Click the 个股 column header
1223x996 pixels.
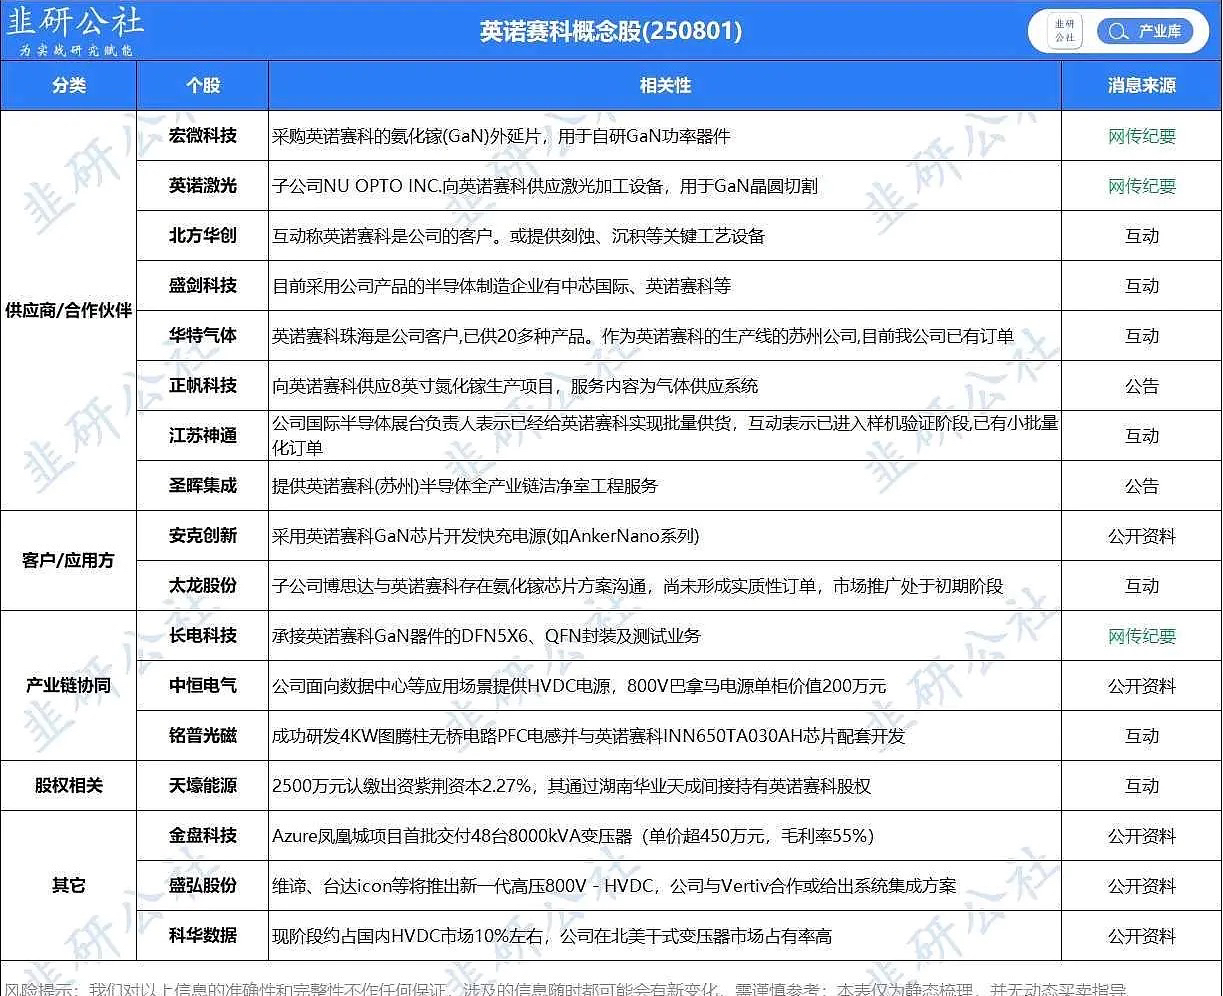[x=203, y=86]
